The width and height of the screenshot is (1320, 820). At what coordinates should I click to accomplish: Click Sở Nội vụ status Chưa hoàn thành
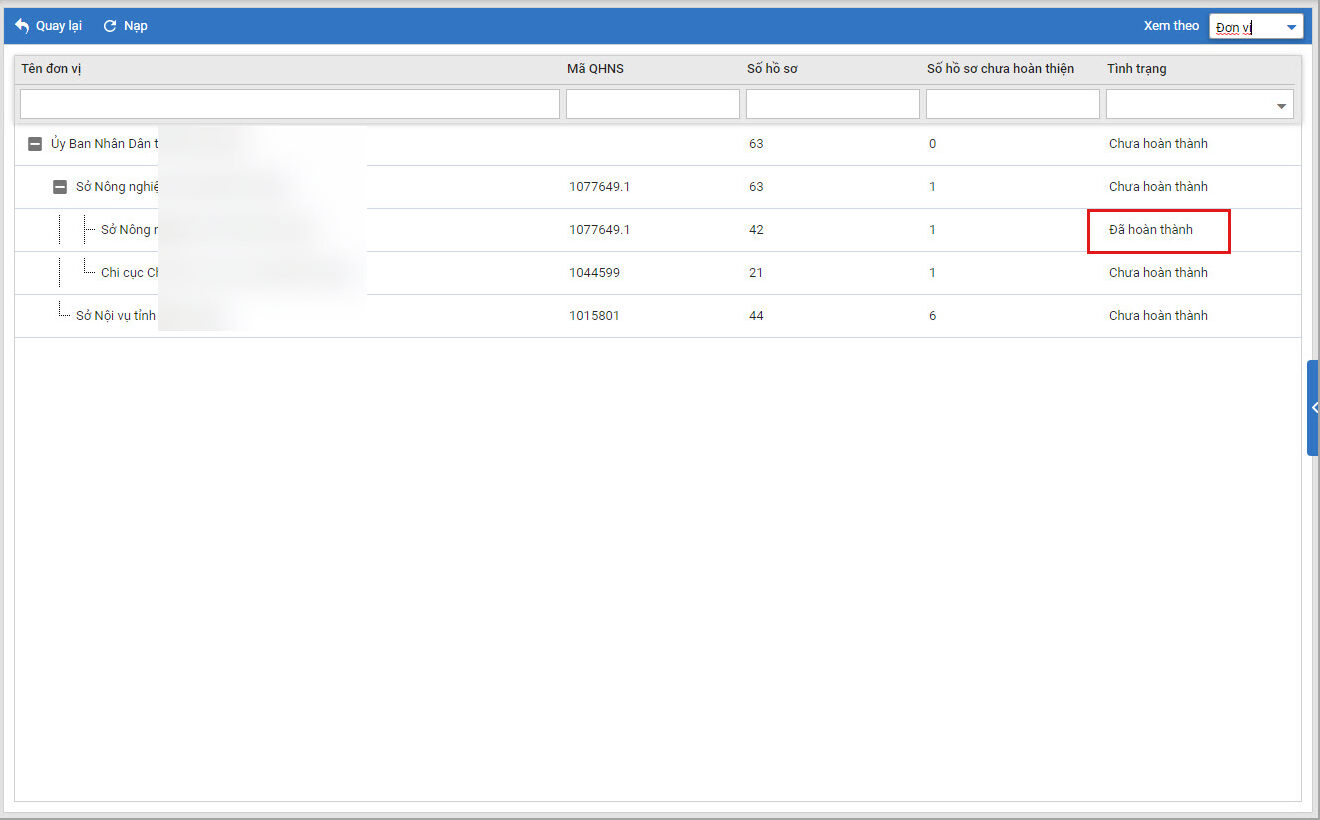pyautogui.click(x=1158, y=316)
